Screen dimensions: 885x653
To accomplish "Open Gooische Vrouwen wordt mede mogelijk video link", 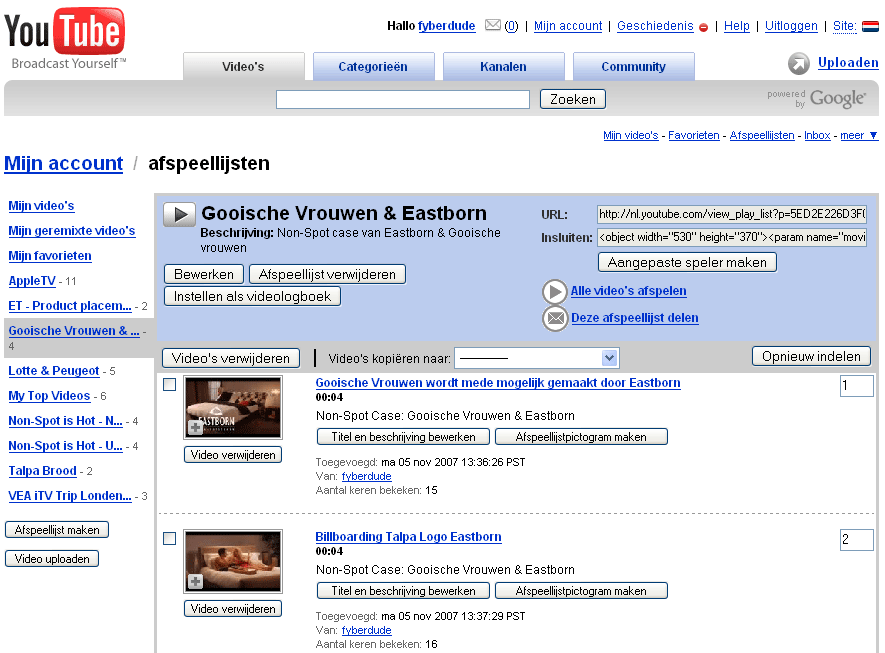I will coord(498,383).
